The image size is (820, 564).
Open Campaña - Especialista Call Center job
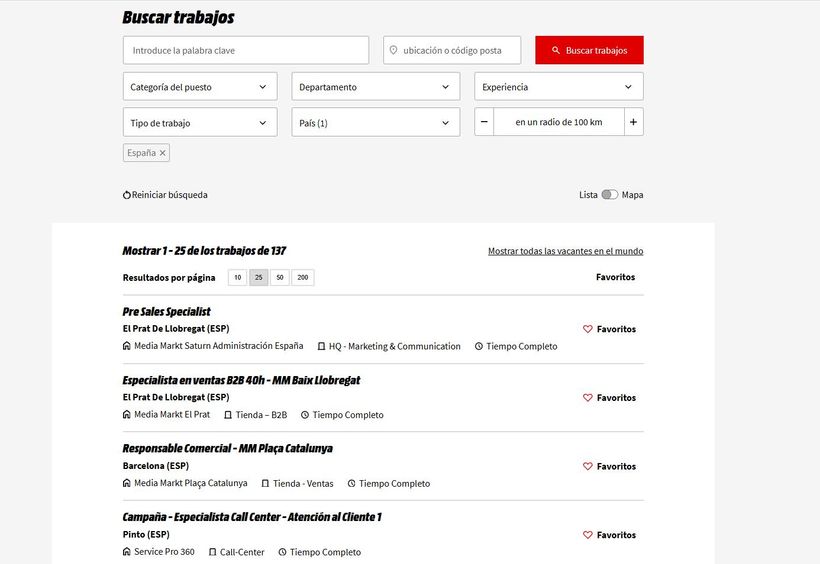[x=252, y=517]
